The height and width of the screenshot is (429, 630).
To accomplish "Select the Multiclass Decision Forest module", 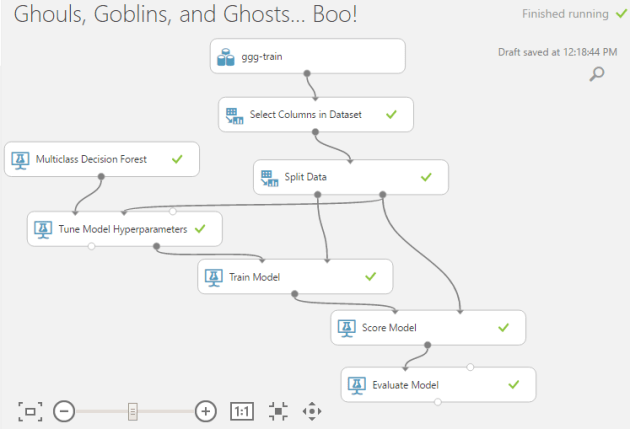I will 101,159.
